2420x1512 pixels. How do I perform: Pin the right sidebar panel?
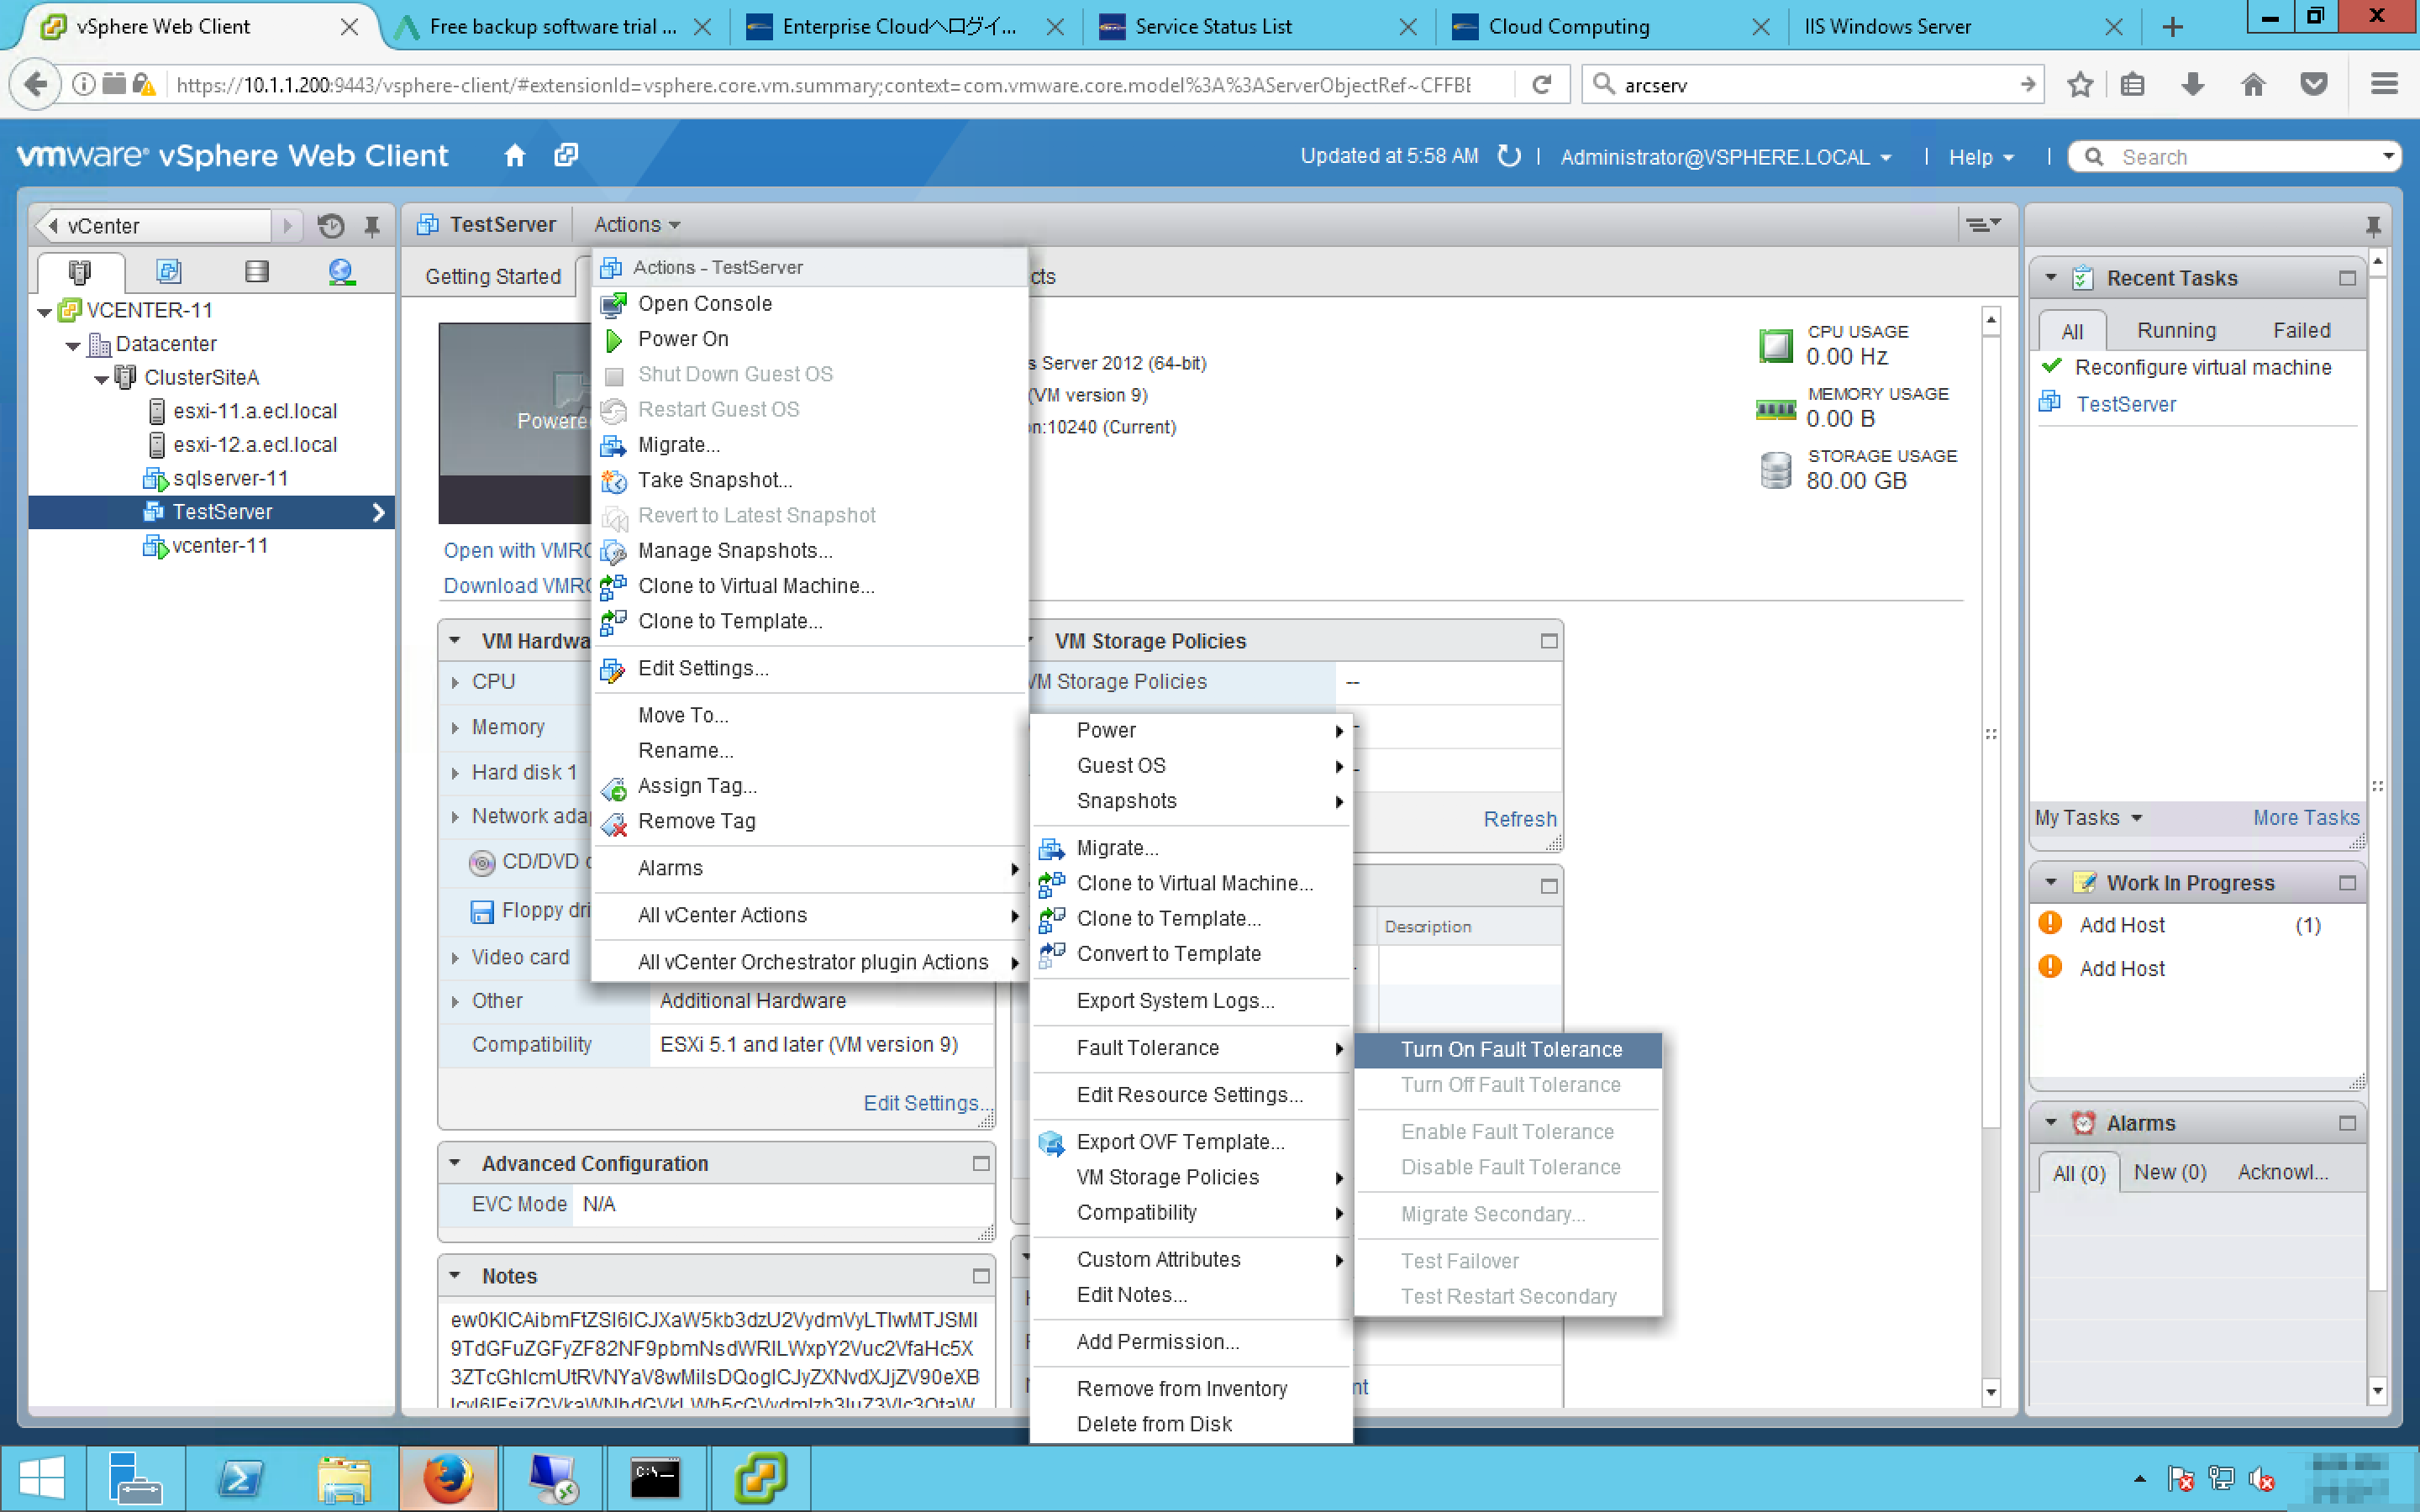[x=2373, y=226]
